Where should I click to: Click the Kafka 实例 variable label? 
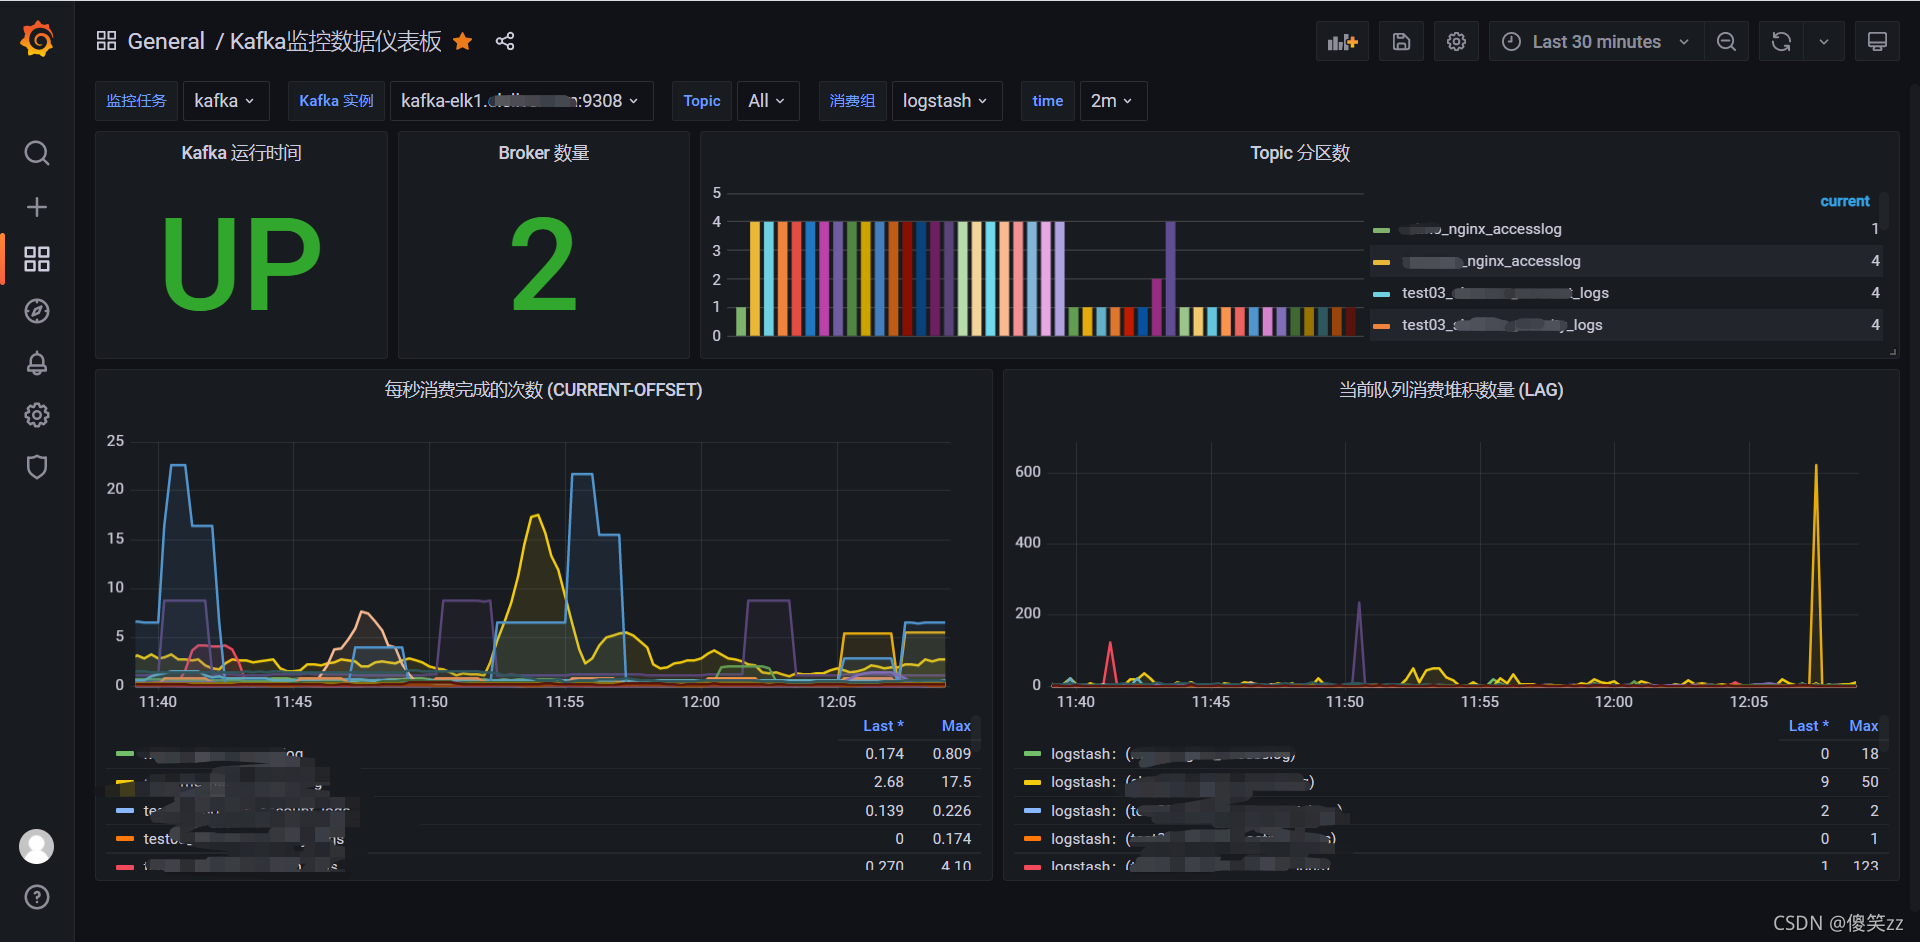pyautogui.click(x=336, y=101)
